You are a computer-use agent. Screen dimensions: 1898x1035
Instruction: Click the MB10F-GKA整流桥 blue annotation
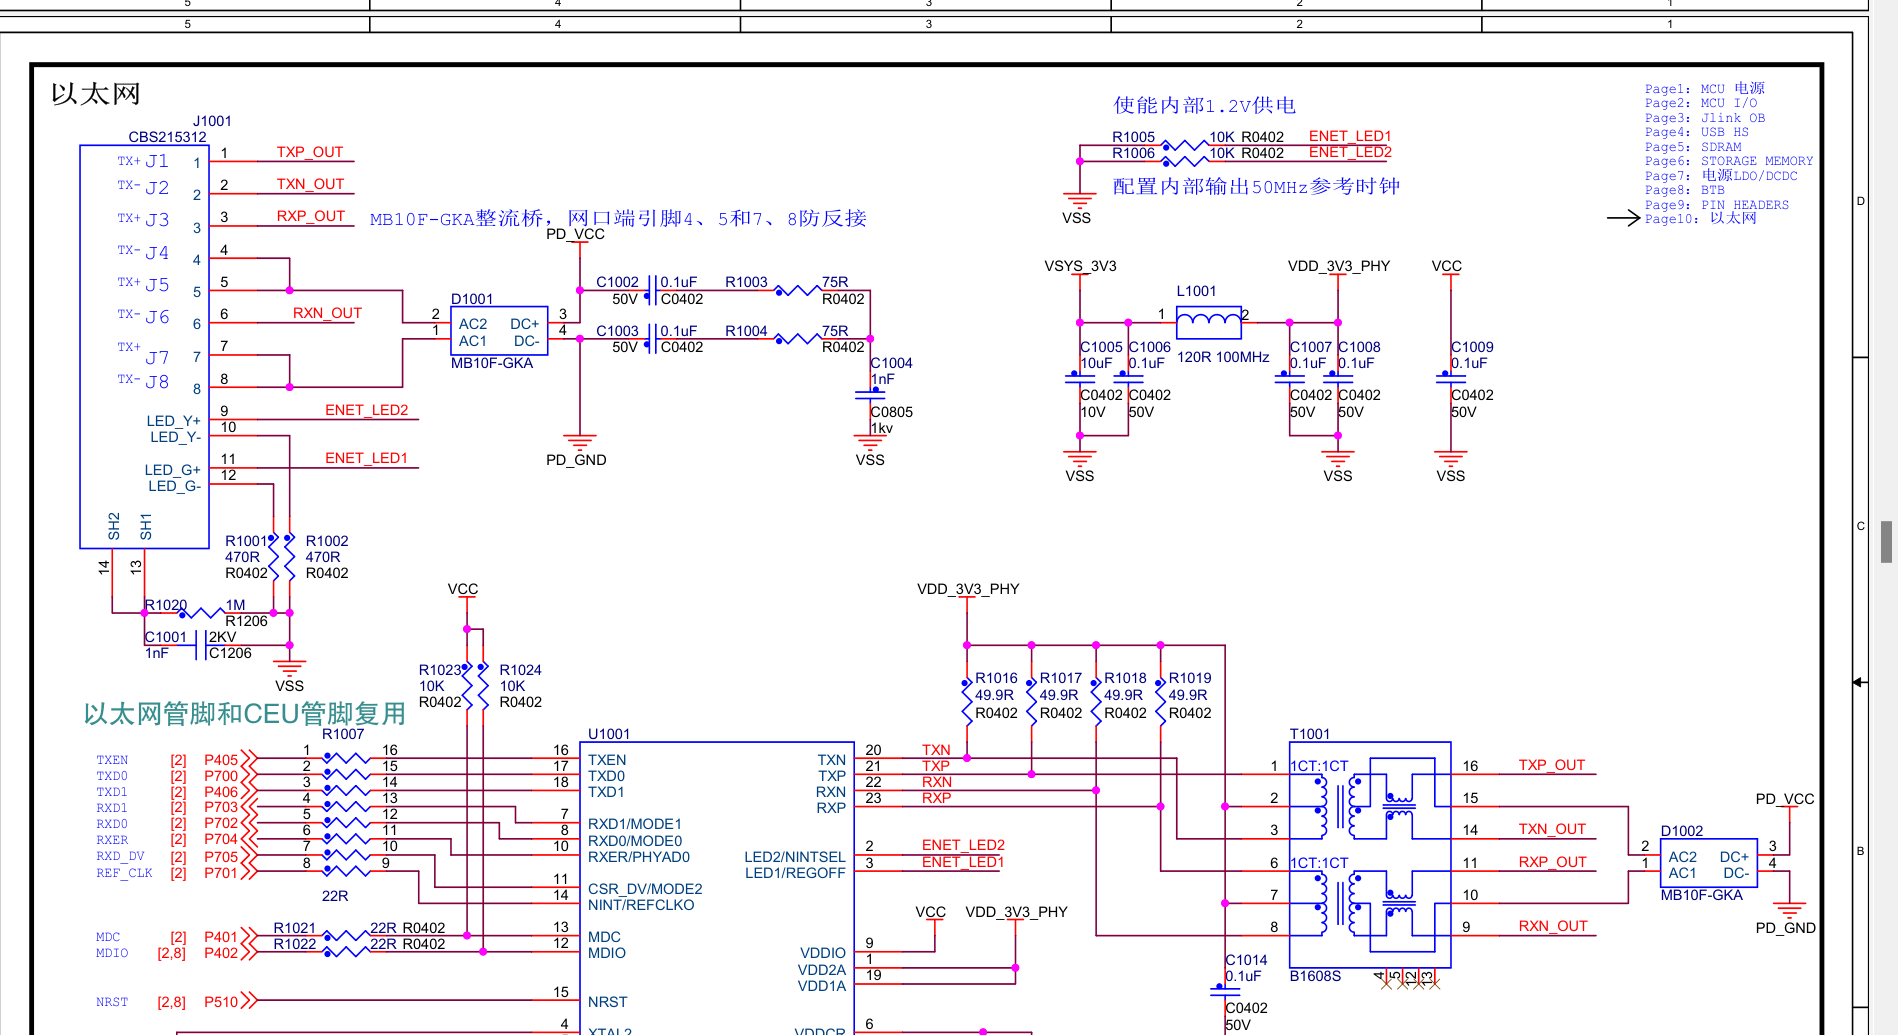click(x=618, y=218)
